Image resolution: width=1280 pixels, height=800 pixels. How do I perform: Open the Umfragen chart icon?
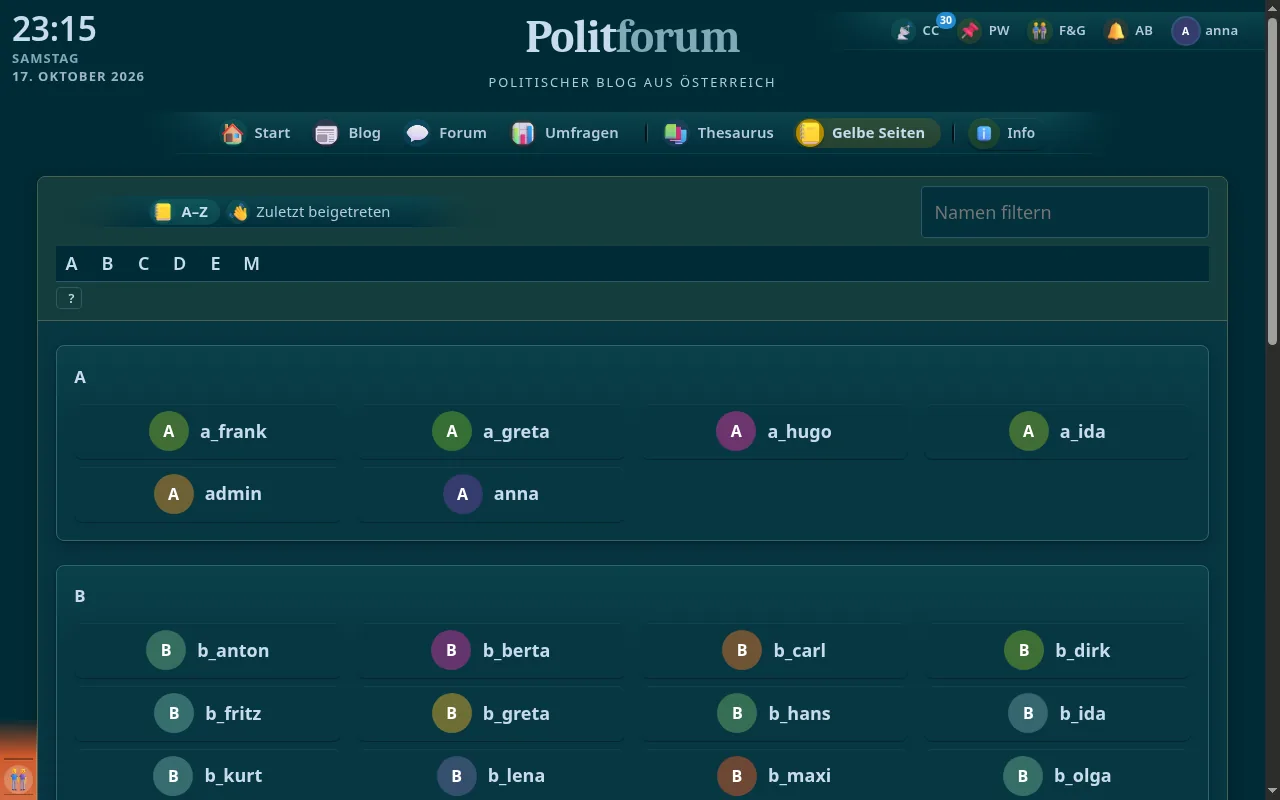tap(523, 133)
